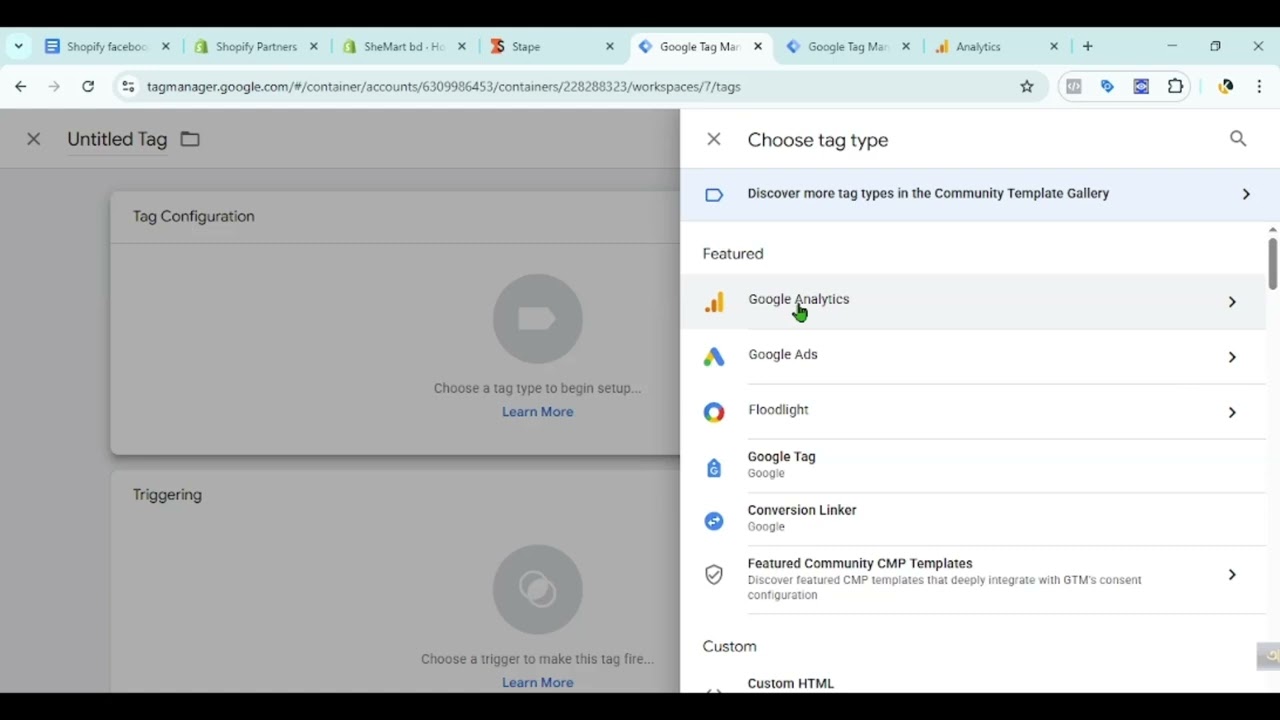Screen dimensions: 1280x720
Task: Go back to the previous page
Action: 21,87
